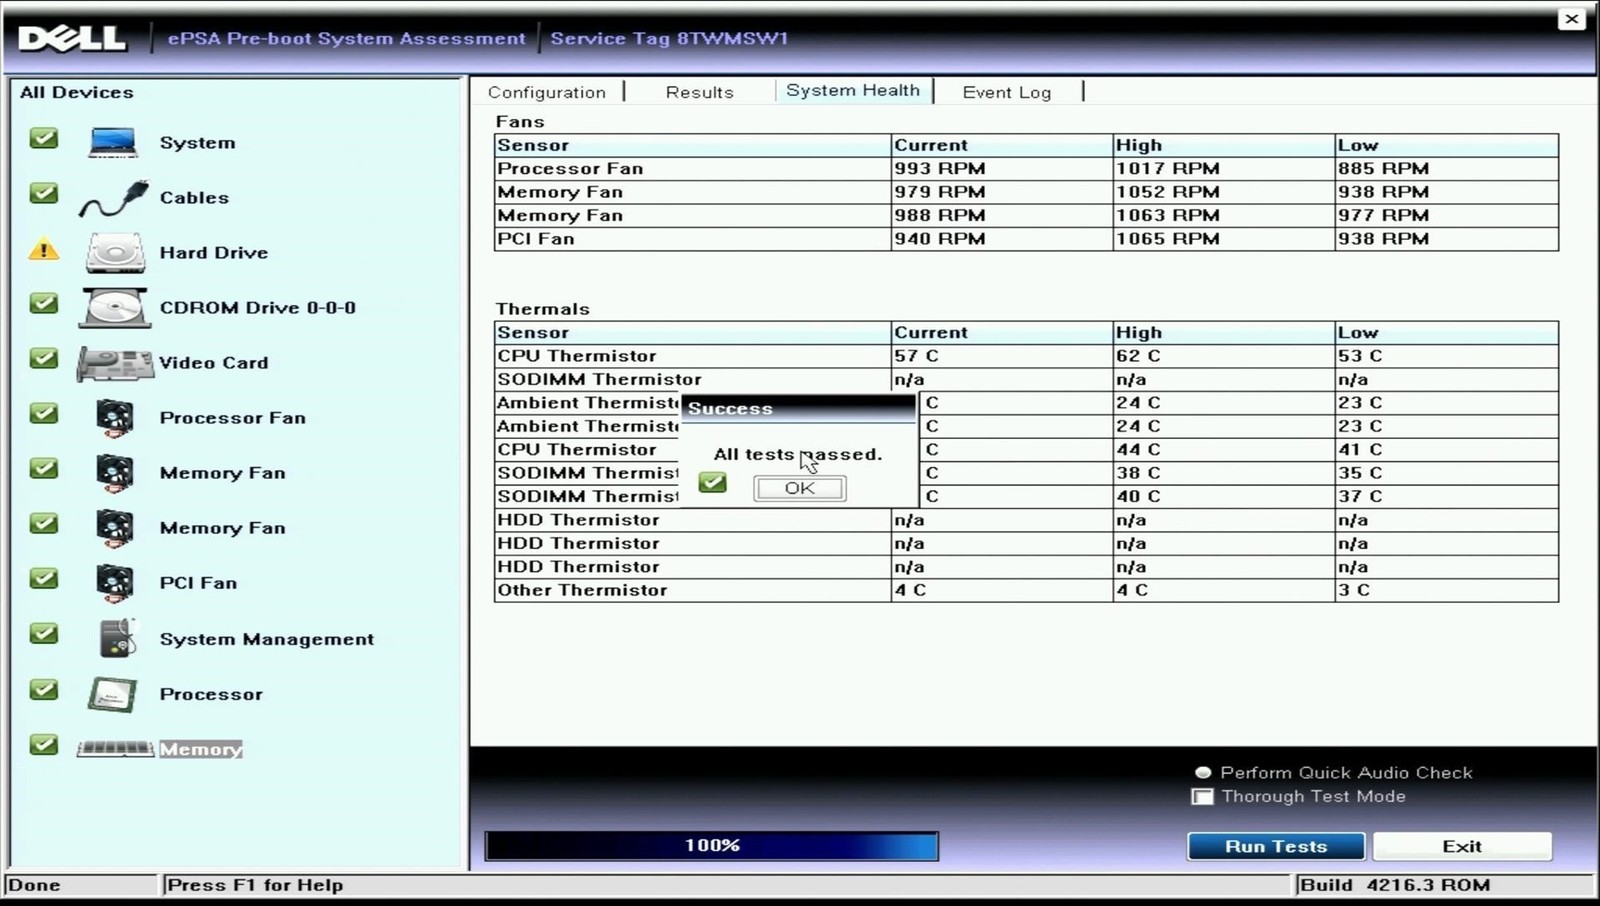This screenshot has height=906, width=1600.
Task: Click the PCI Fan sensor row
Action: 1026,239
